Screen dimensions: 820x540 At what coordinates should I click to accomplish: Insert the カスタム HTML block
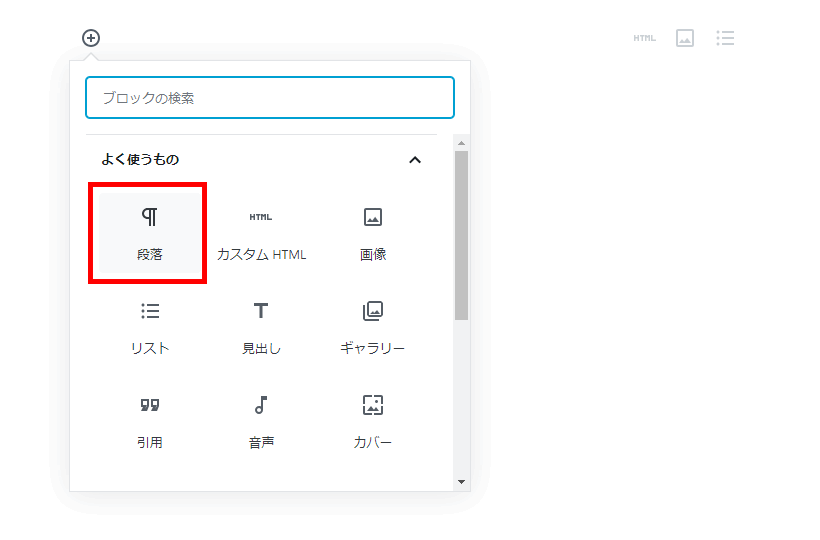tap(261, 233)
